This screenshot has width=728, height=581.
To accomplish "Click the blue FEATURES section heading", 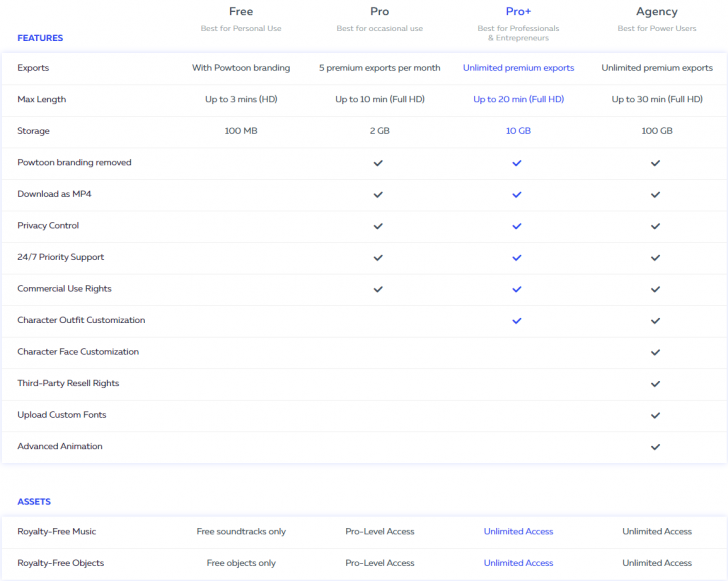I will click(40, 38).
